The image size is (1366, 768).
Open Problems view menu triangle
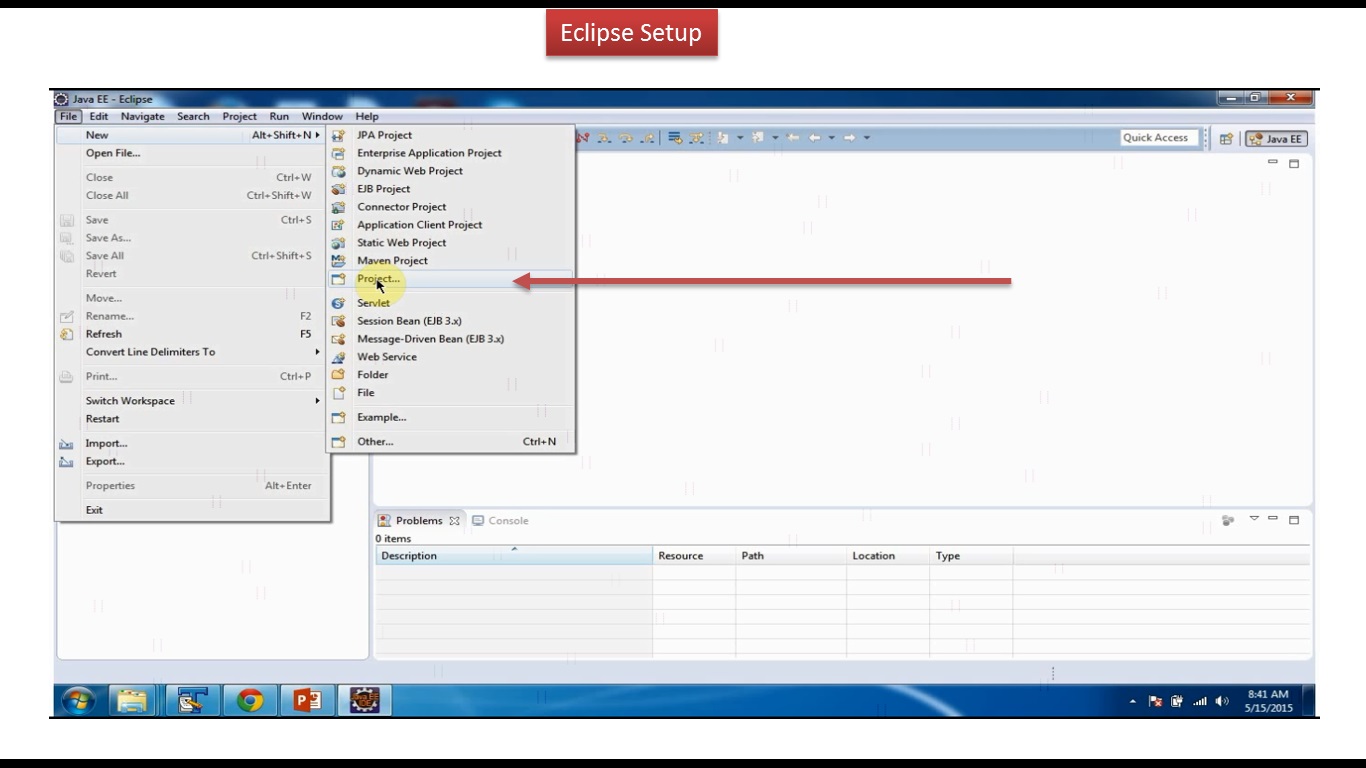(1254, 519)
